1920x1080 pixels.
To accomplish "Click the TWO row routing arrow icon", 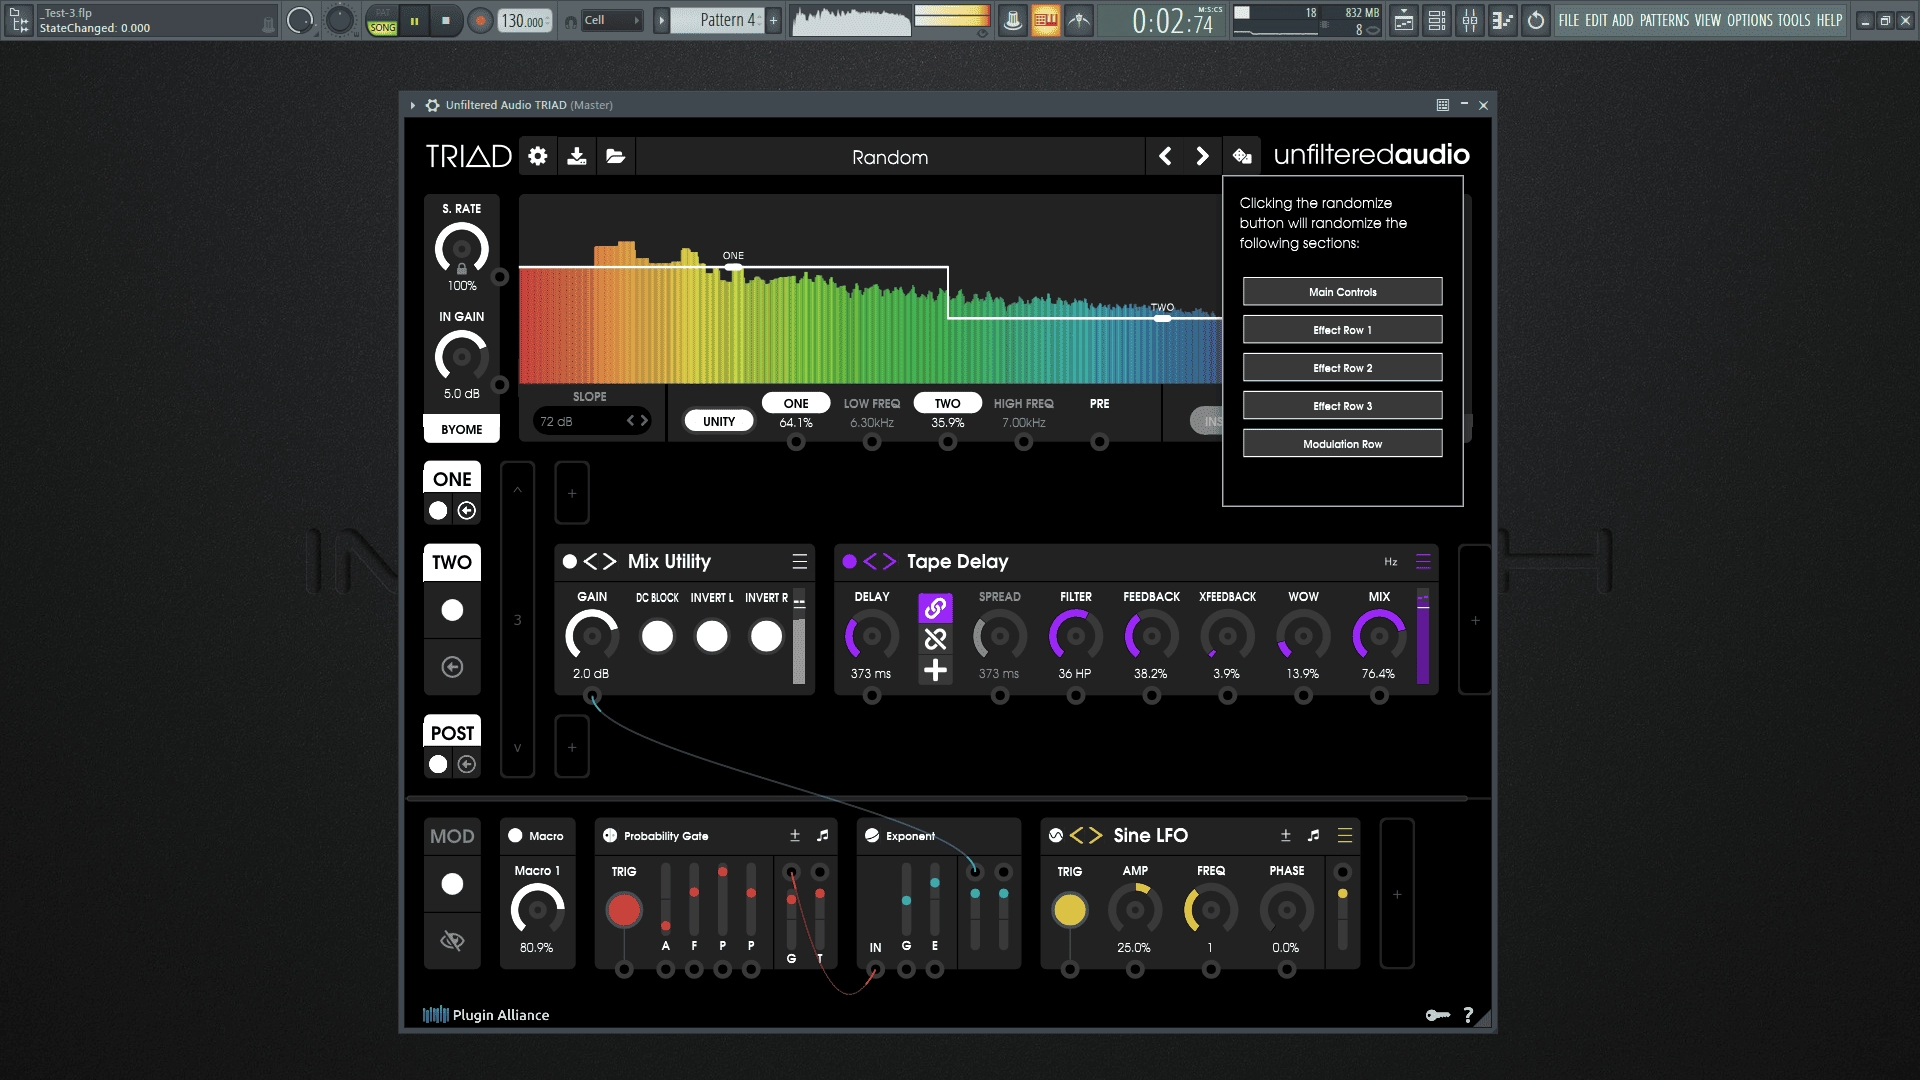I will (x=452, y=667).
